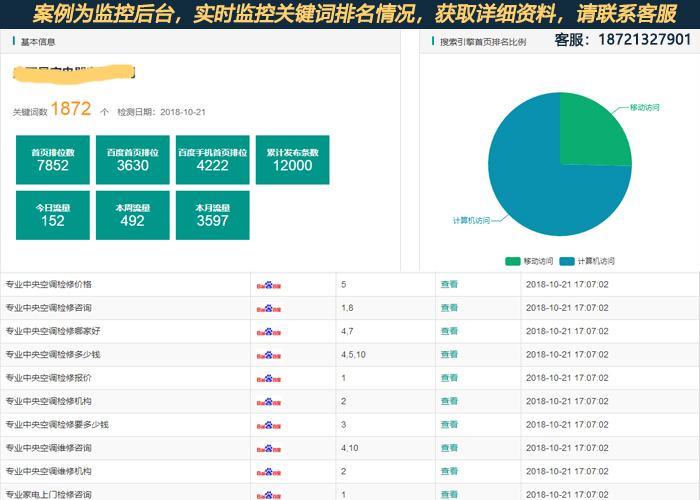This screenshot has width=700, height=500.
Task: Open 查看 link for 专业中央空调检修哪家好
Action: (x=449, y=331)
